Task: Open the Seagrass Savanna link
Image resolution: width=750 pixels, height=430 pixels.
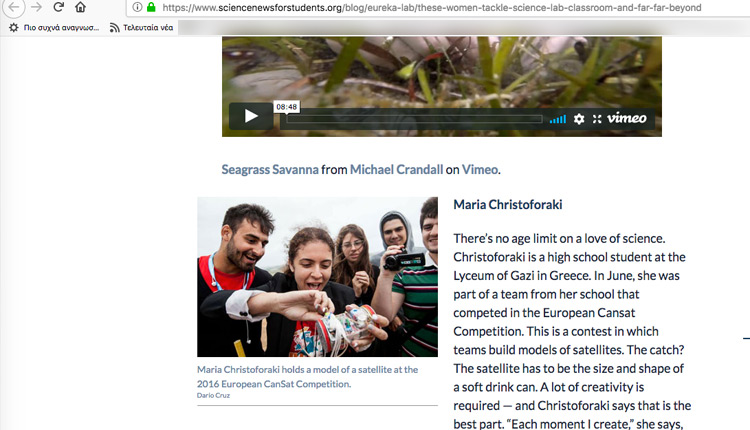Action: (x=270, y=169)
